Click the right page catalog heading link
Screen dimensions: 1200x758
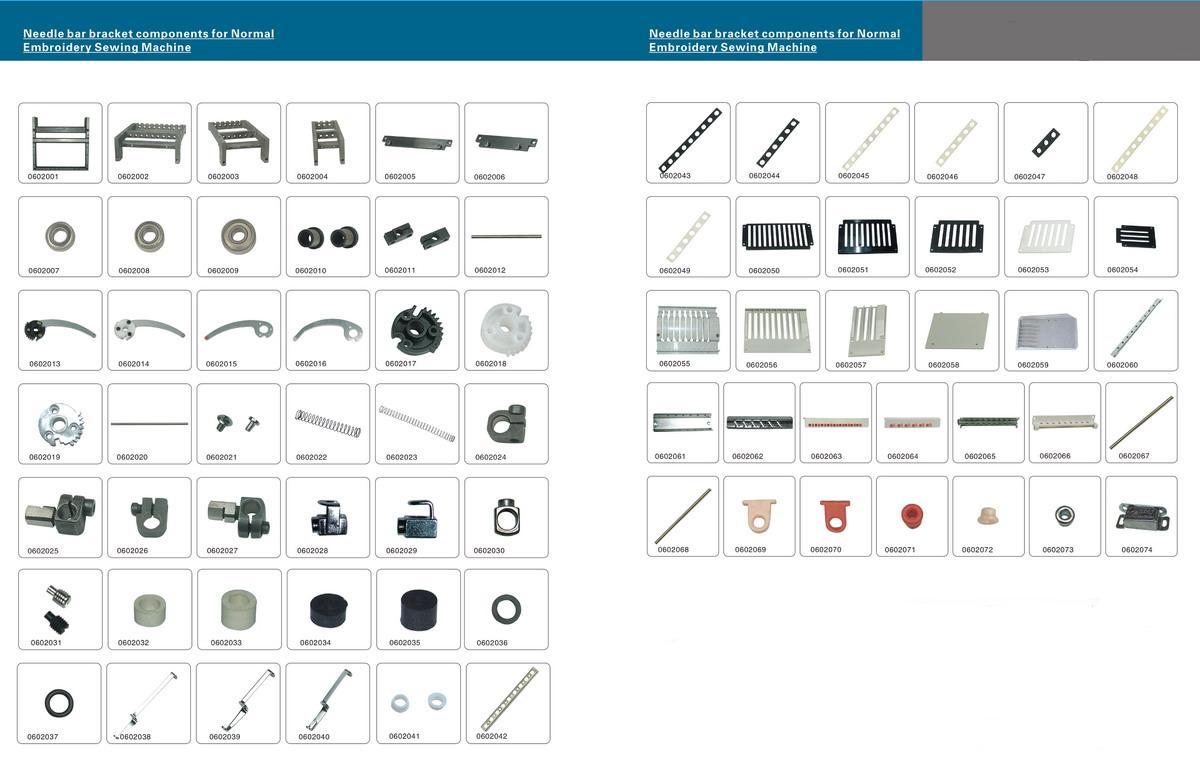[774, 40]
